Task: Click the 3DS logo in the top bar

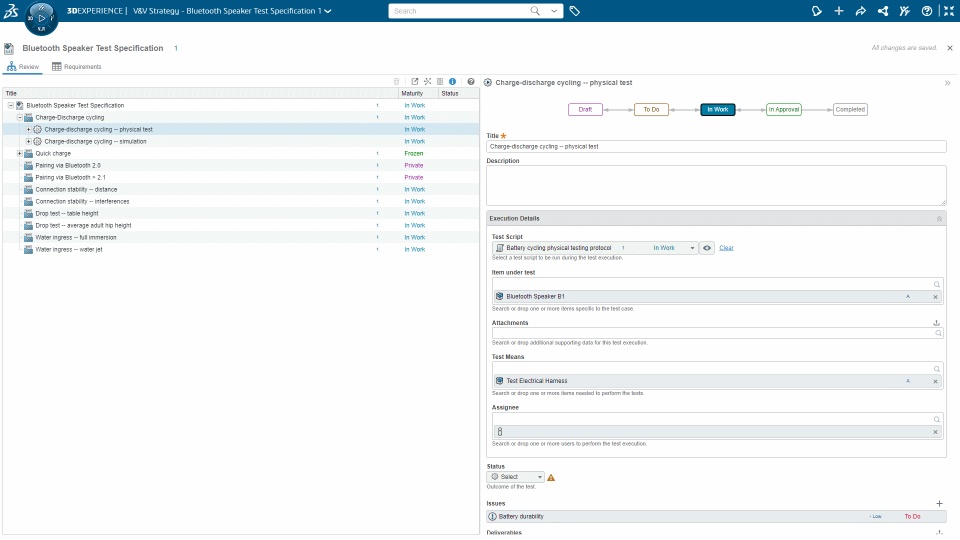Action: [11, 10]
